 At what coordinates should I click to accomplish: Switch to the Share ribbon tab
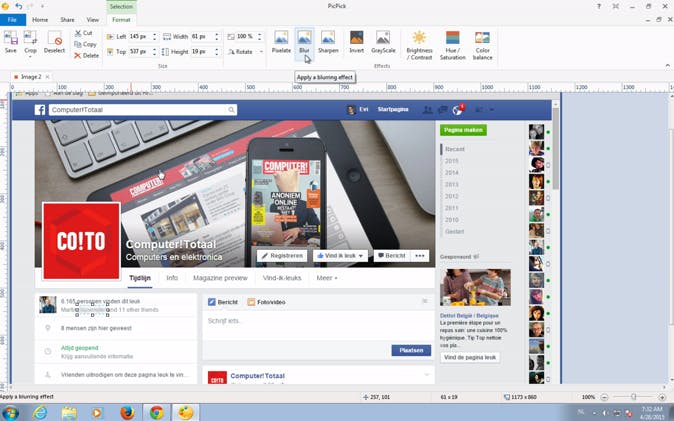[67, 19]
